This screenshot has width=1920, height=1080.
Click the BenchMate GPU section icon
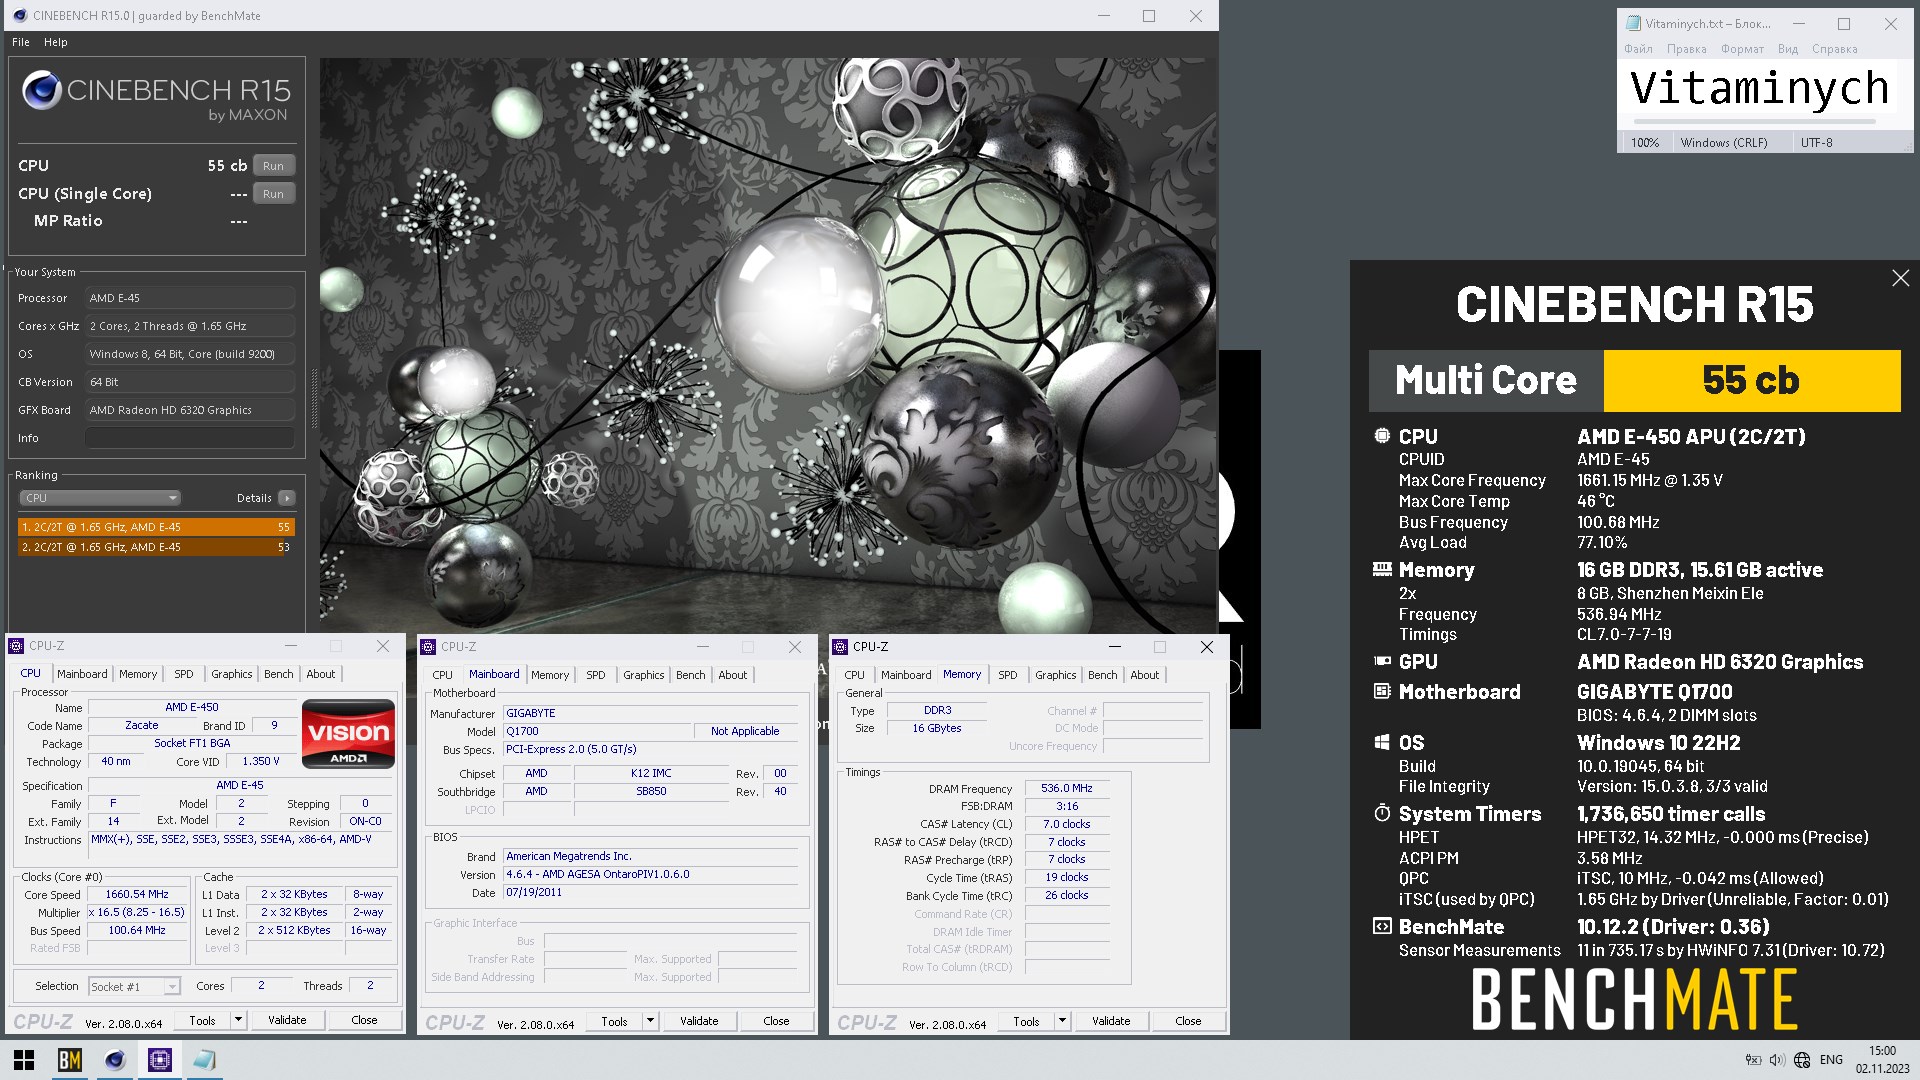tap(1382, 661)
